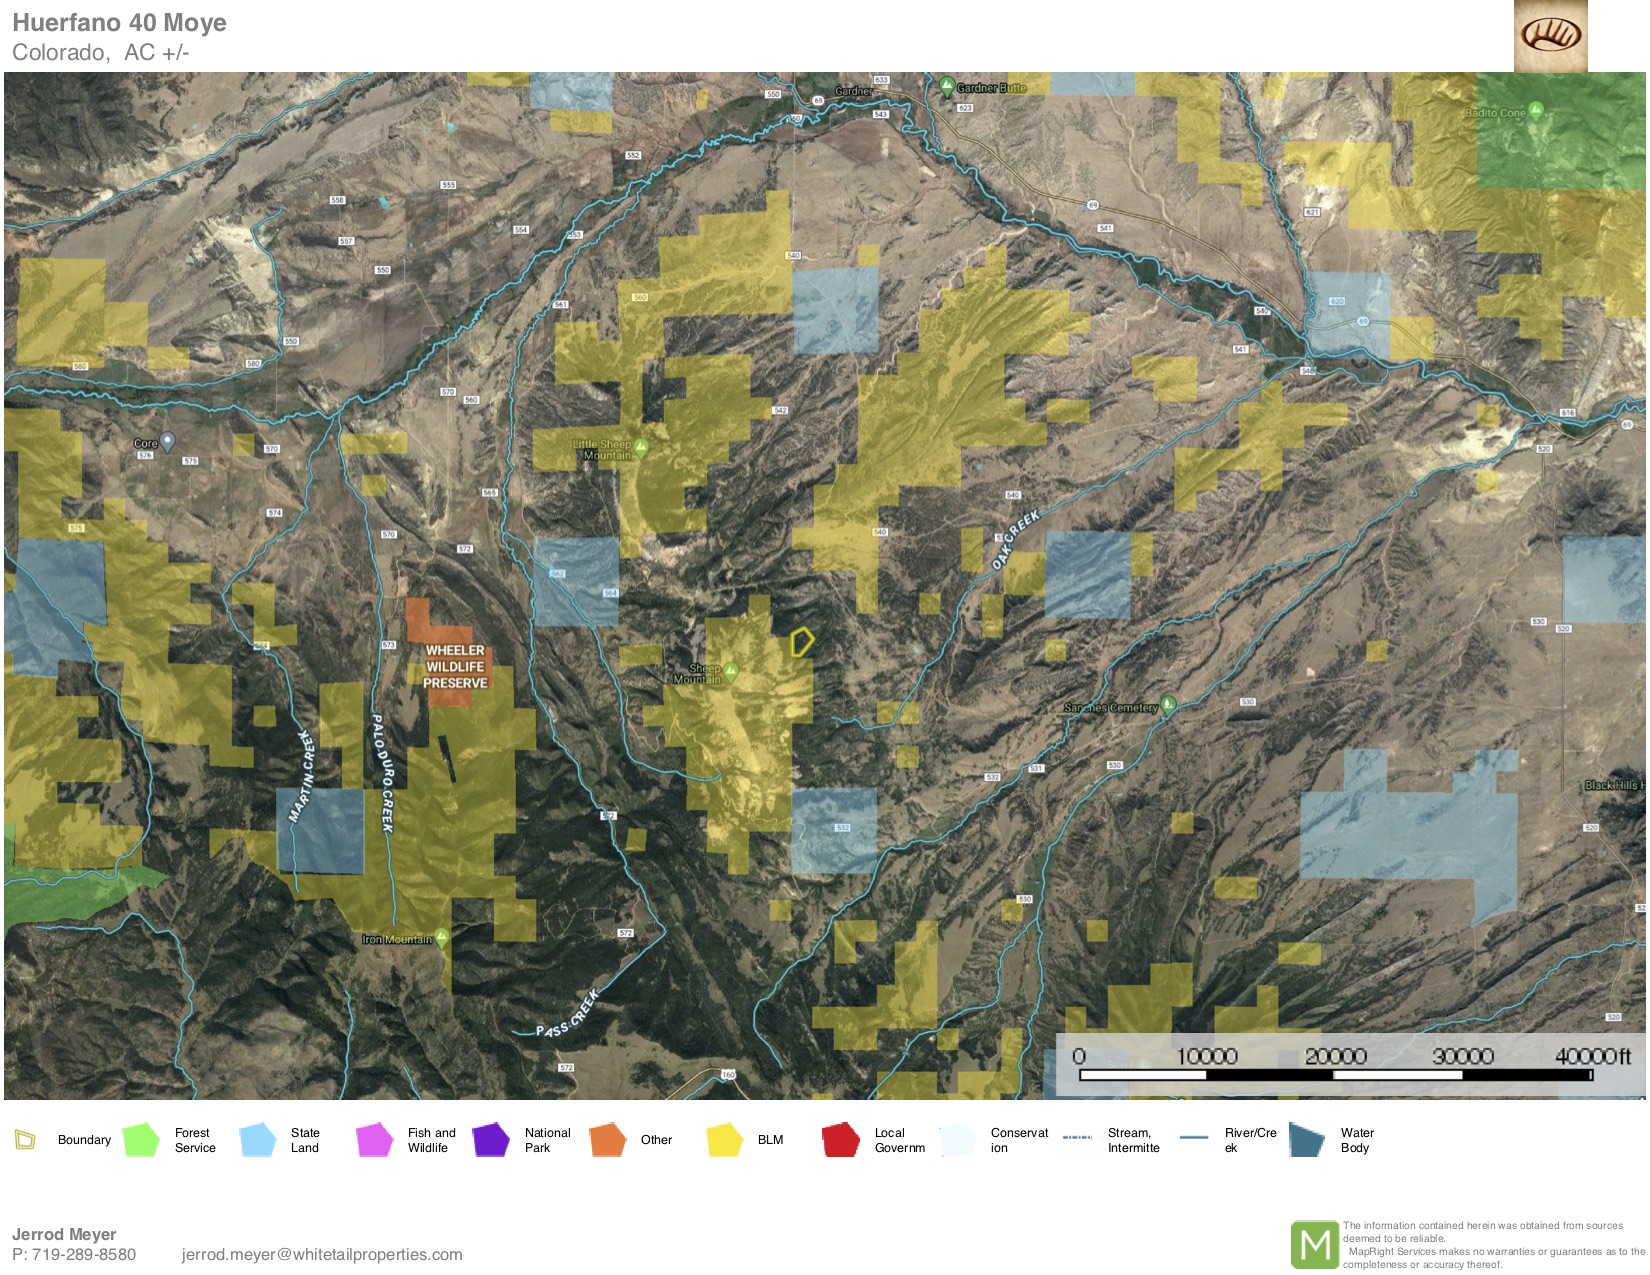Click the green MapRight M logo
The image size is (1650, 1275).
coord(1314,1245)
